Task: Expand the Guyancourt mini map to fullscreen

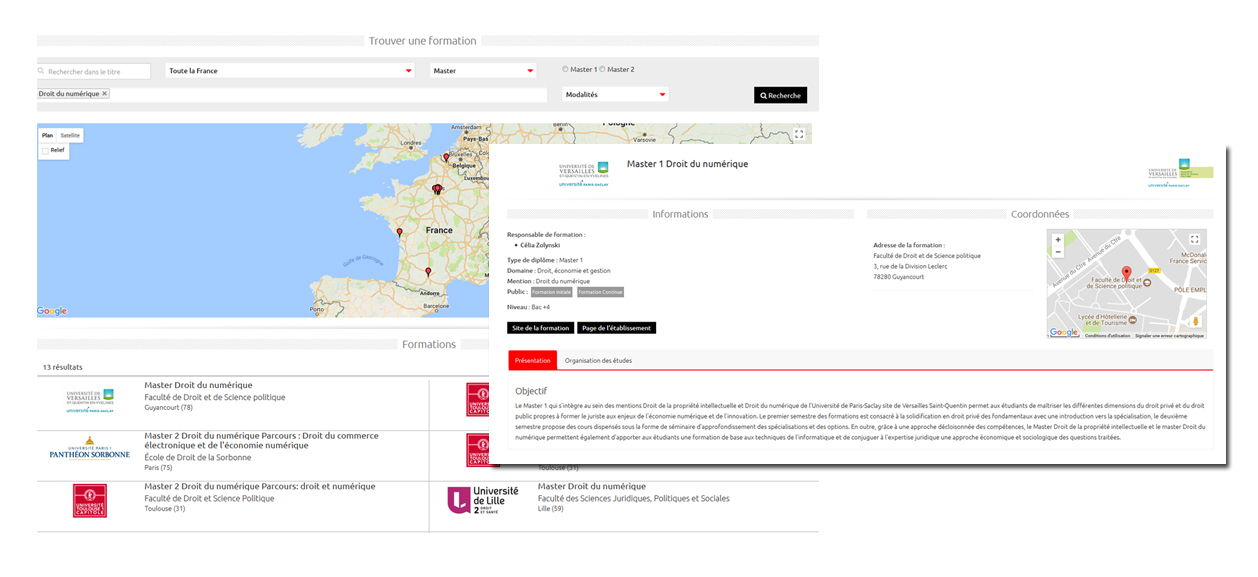Action: (1194, 240)
